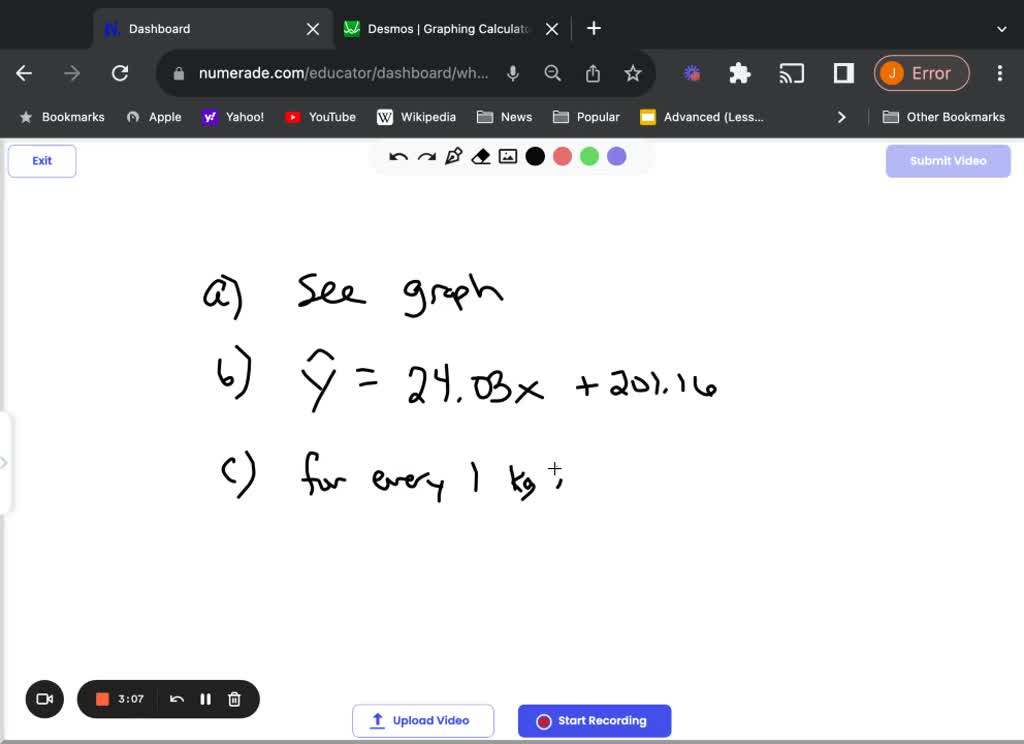Open the Other Bookmarks folder
The width and height of the screenshot is (1024, 744).
click(944, 117)
